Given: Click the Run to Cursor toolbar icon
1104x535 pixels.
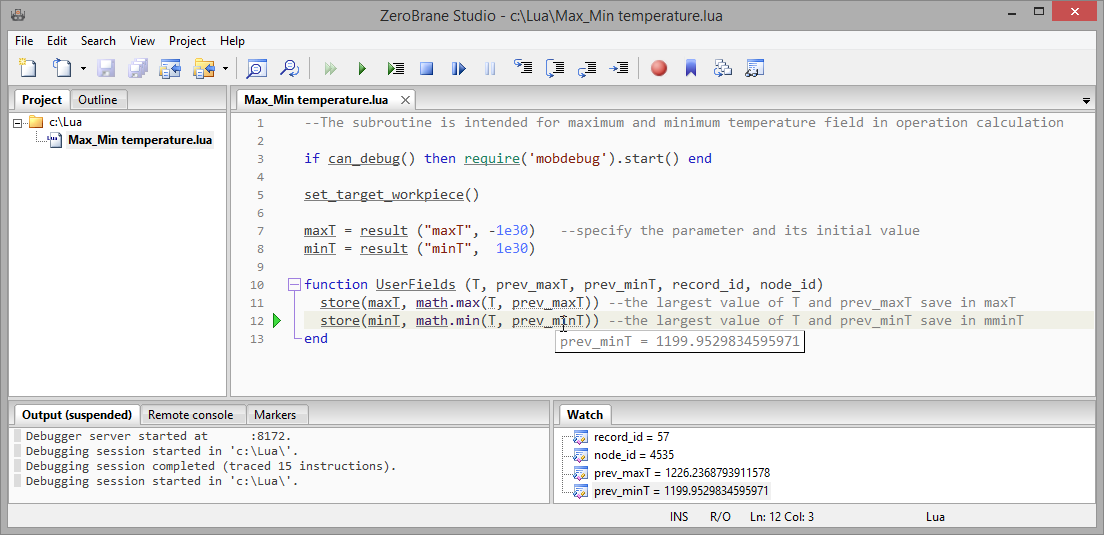Looking at the screenshot, I should pyautogui.click(x=620, y=68).
